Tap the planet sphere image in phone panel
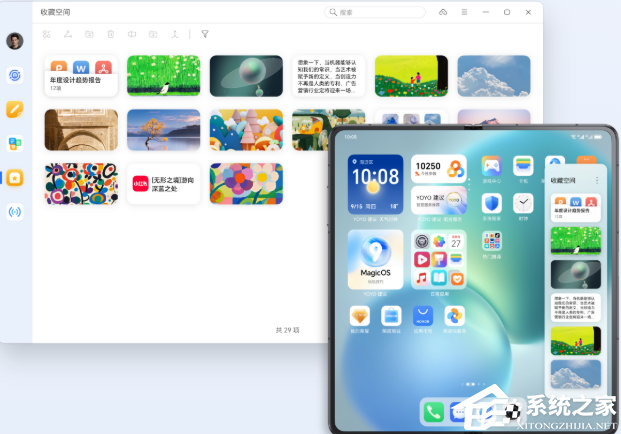The height and width of the screenshot is (434, 621). coord(576,274)
